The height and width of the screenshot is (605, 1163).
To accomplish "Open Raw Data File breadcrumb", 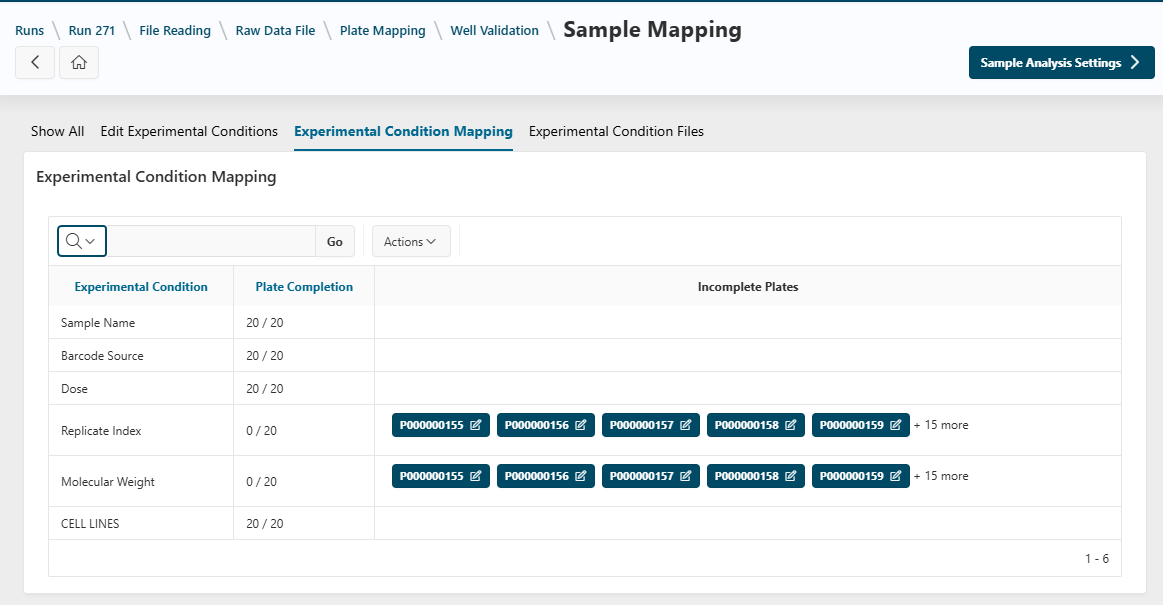I will (x=275, y=30).
